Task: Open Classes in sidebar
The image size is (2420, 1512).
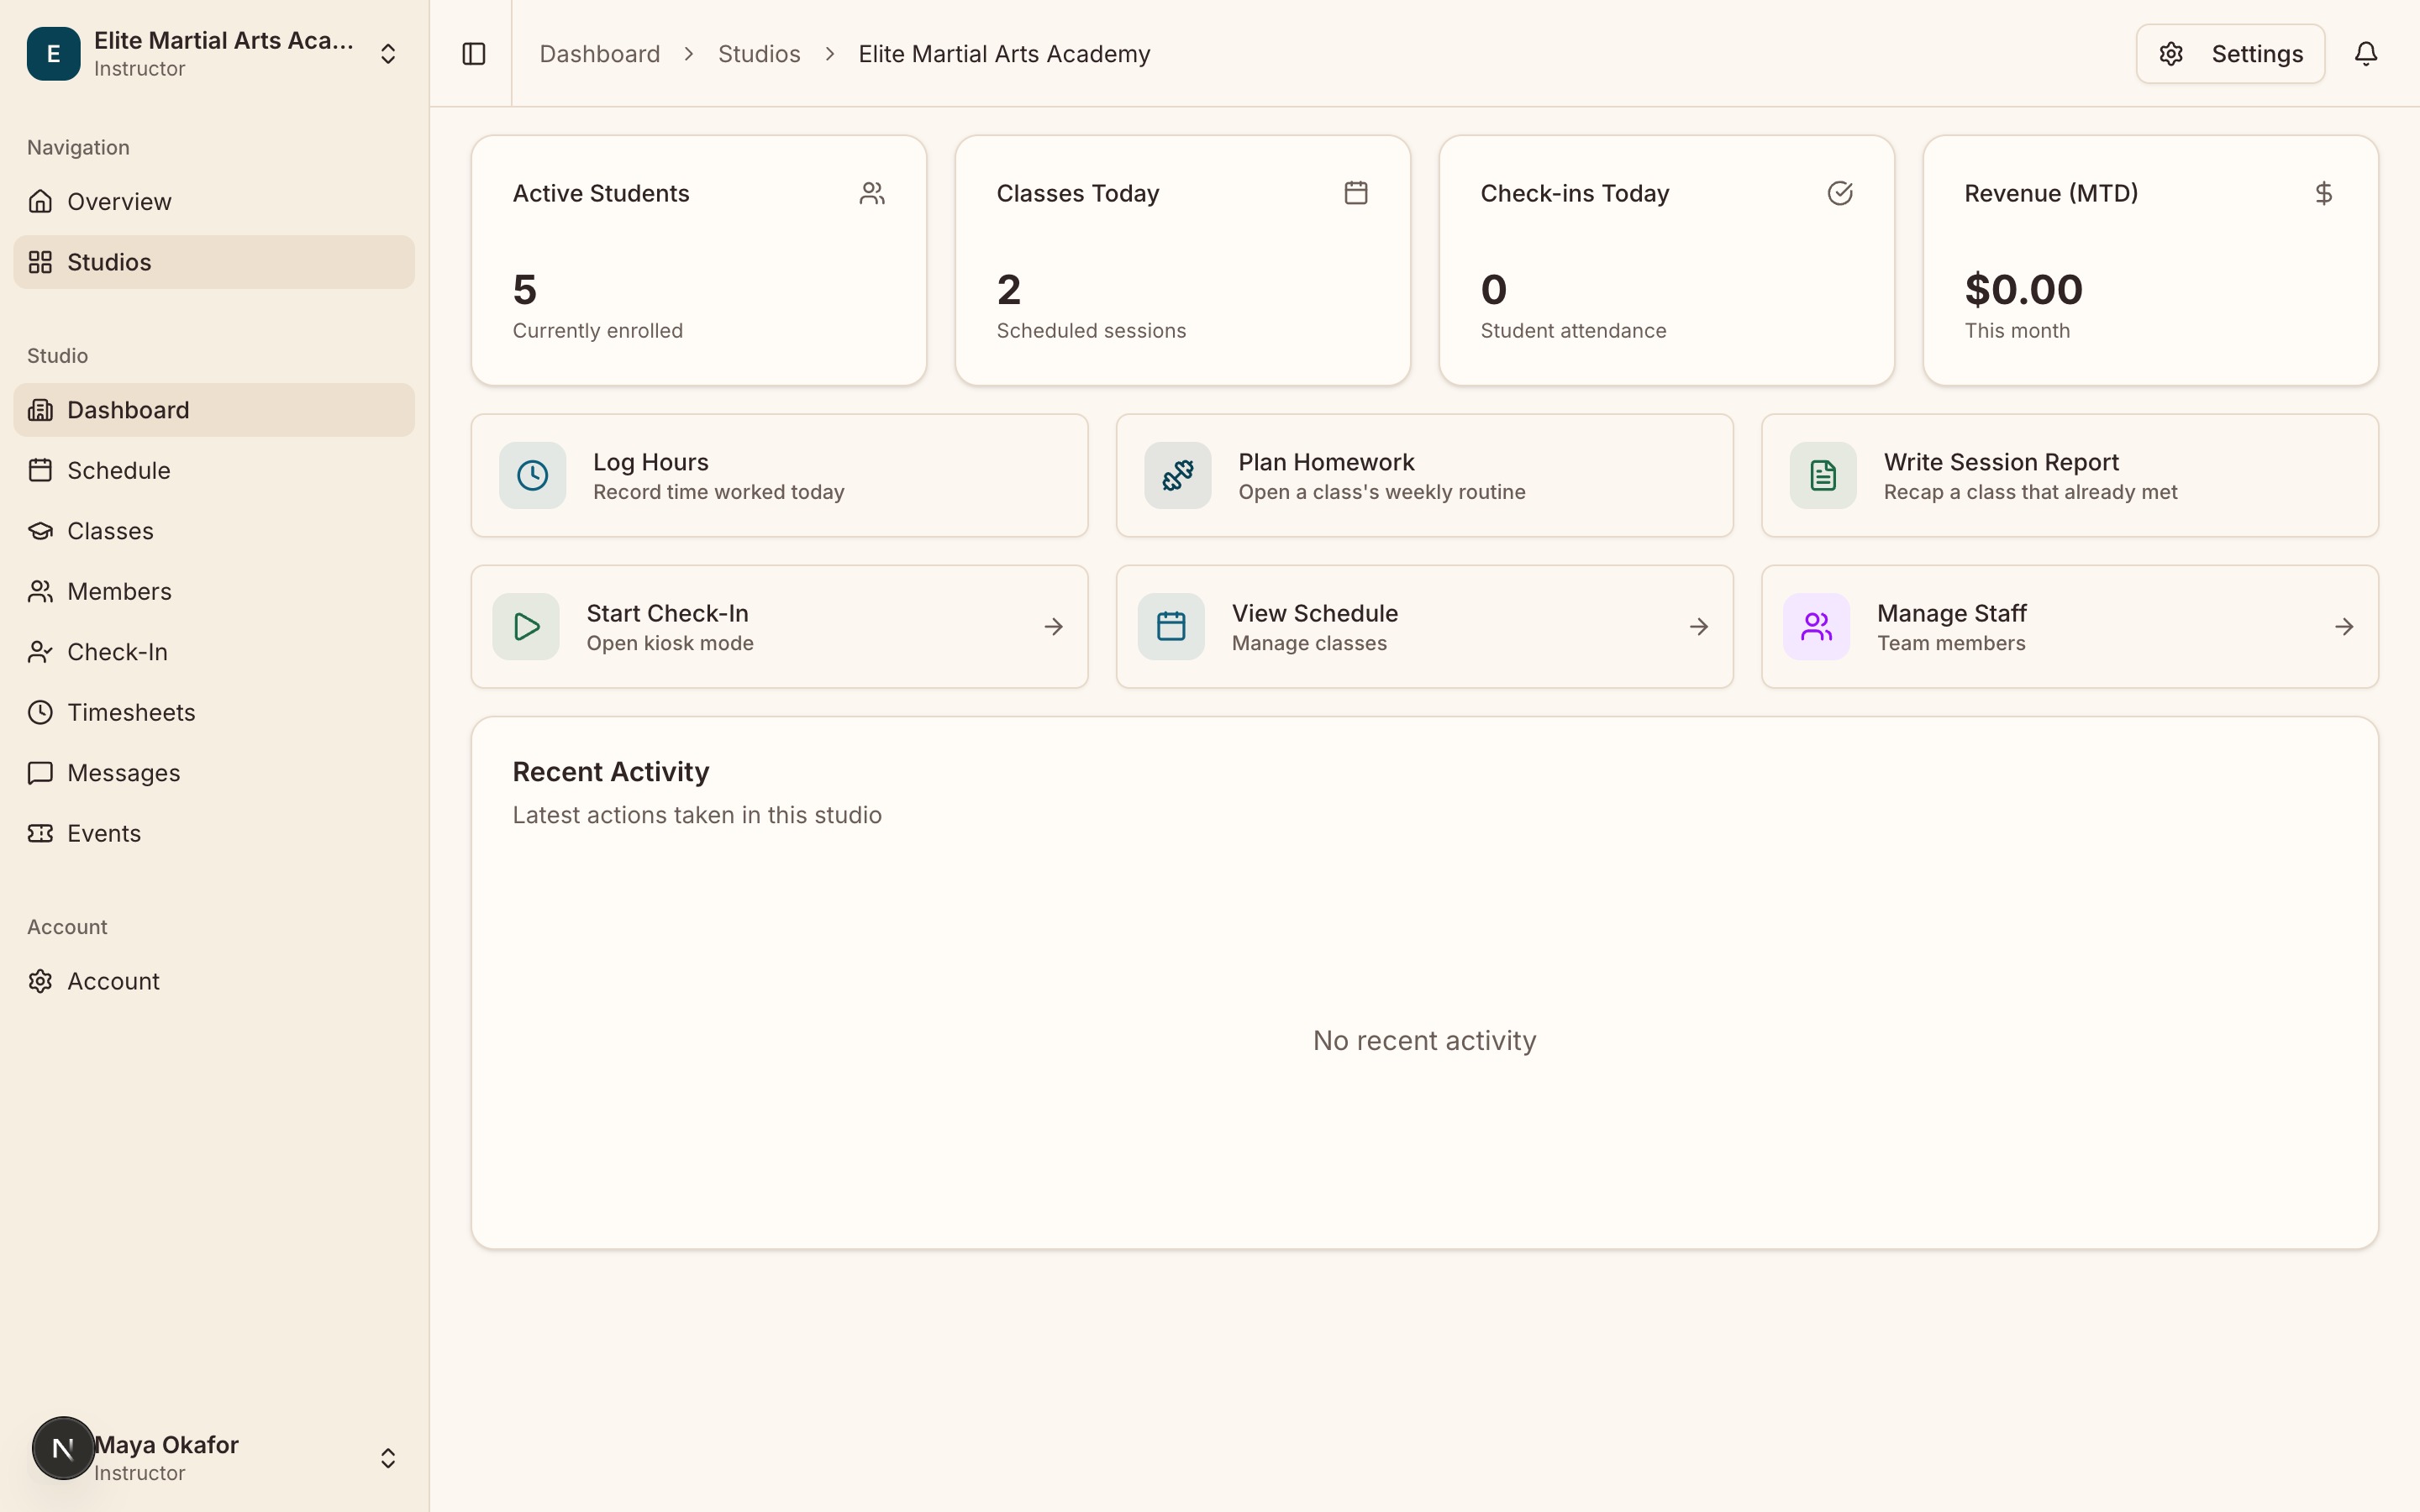Action: coord(214,531)
